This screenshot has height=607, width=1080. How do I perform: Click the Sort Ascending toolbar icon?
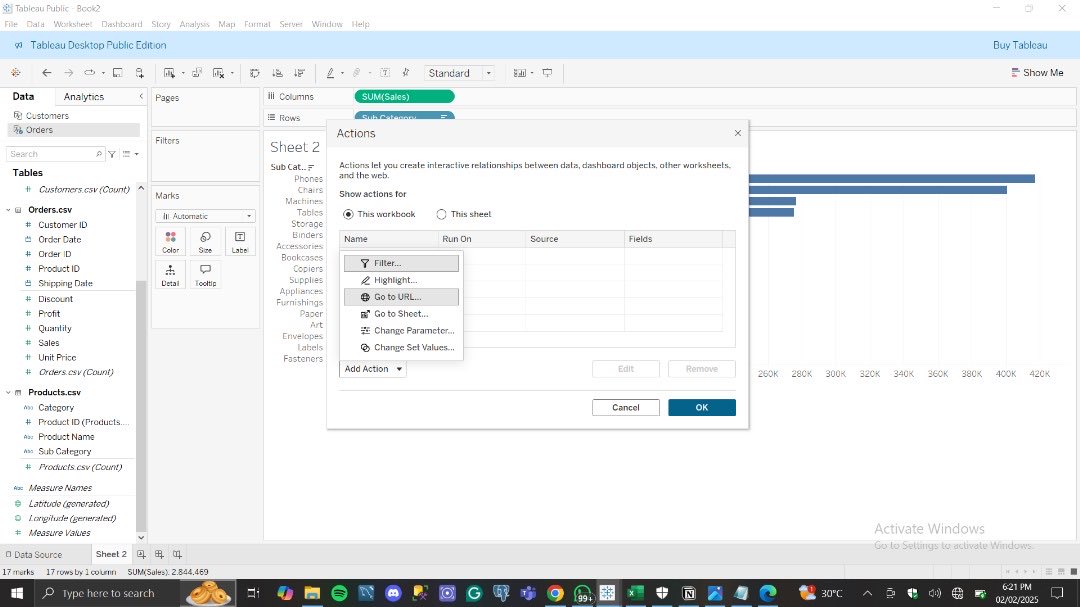(278, 72)
